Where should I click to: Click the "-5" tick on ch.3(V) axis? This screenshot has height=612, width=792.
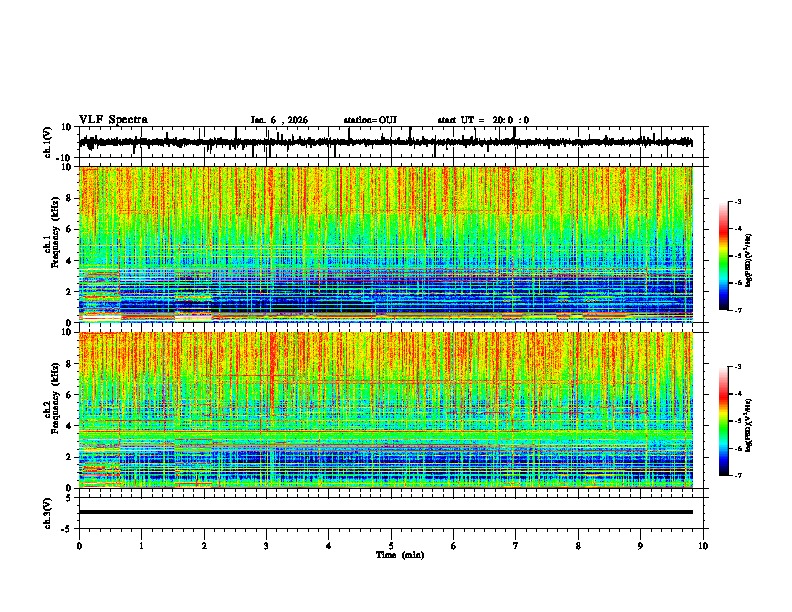(67, 529)
